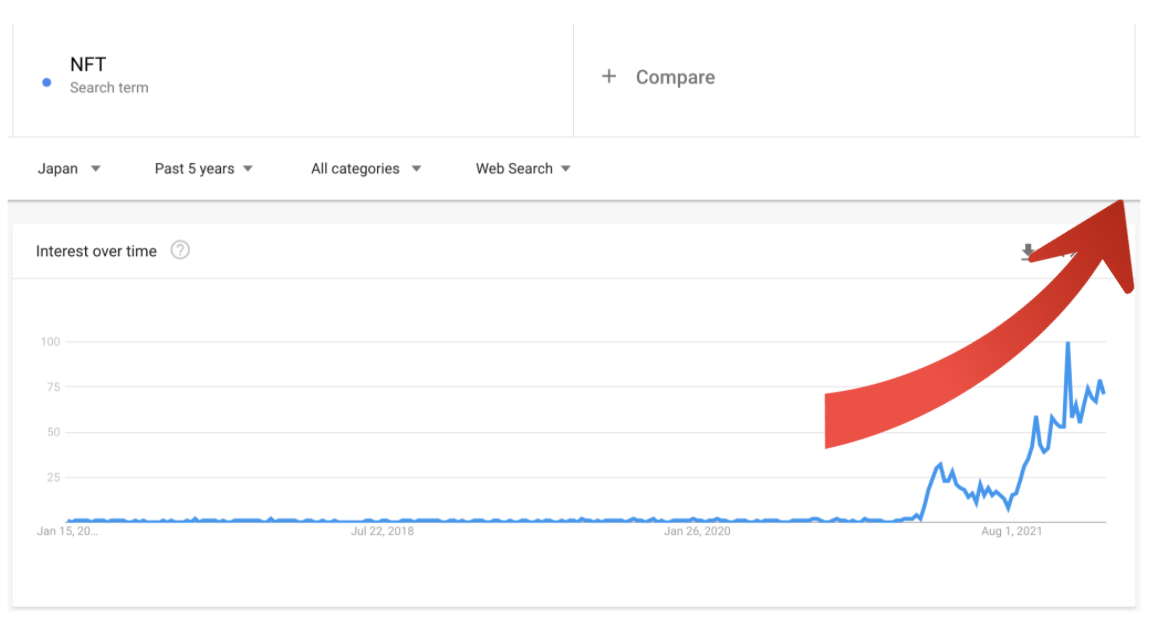Click the NFT search term field
The width and height of the screenshot is (1150, 618).
88,65
